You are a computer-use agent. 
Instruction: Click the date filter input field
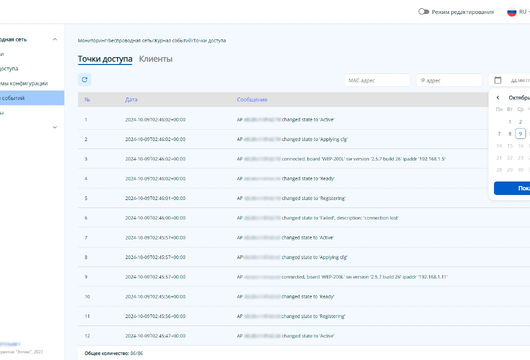pyautogui.click(x=510, y=80)
